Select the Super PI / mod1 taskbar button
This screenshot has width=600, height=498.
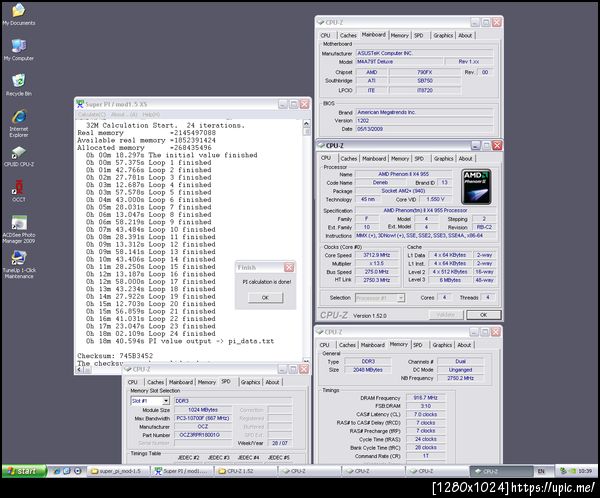(x=182, y=471)
